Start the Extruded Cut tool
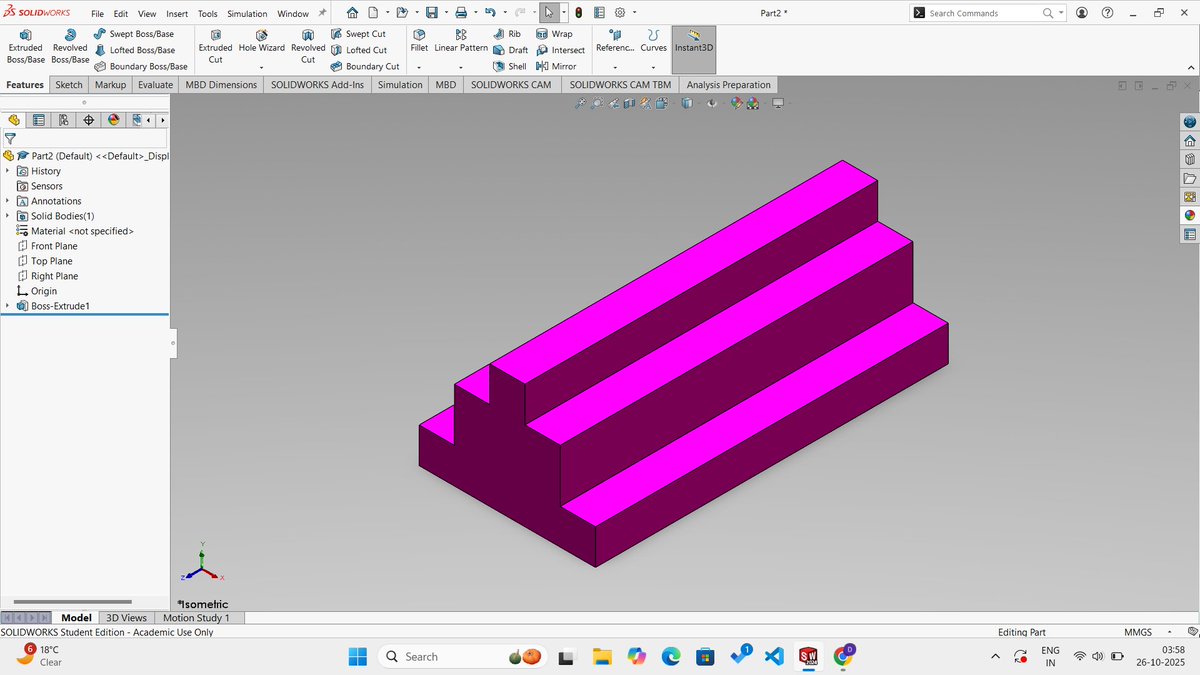1200x675 pixels. click(215, 47)
